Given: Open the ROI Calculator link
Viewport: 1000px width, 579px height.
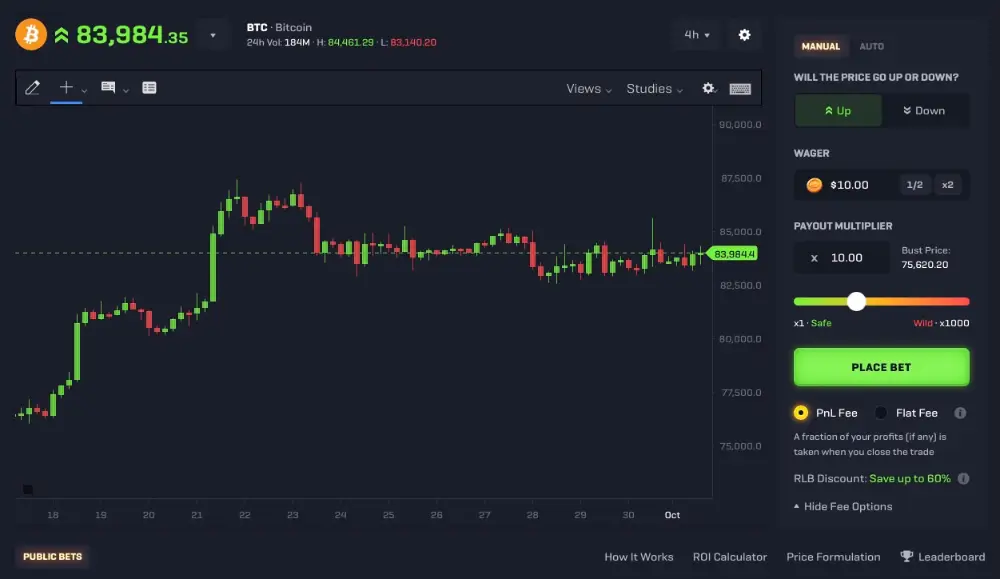Looking at the screenshot, I should [730, 557].
